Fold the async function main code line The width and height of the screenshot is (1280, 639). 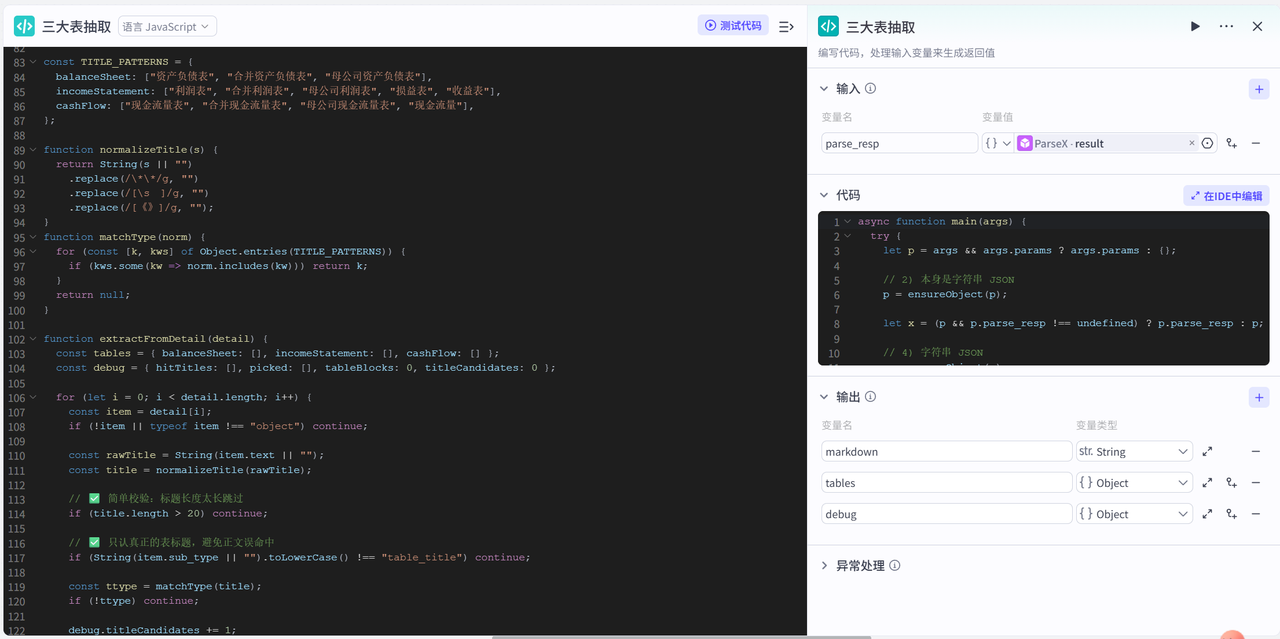848,222
